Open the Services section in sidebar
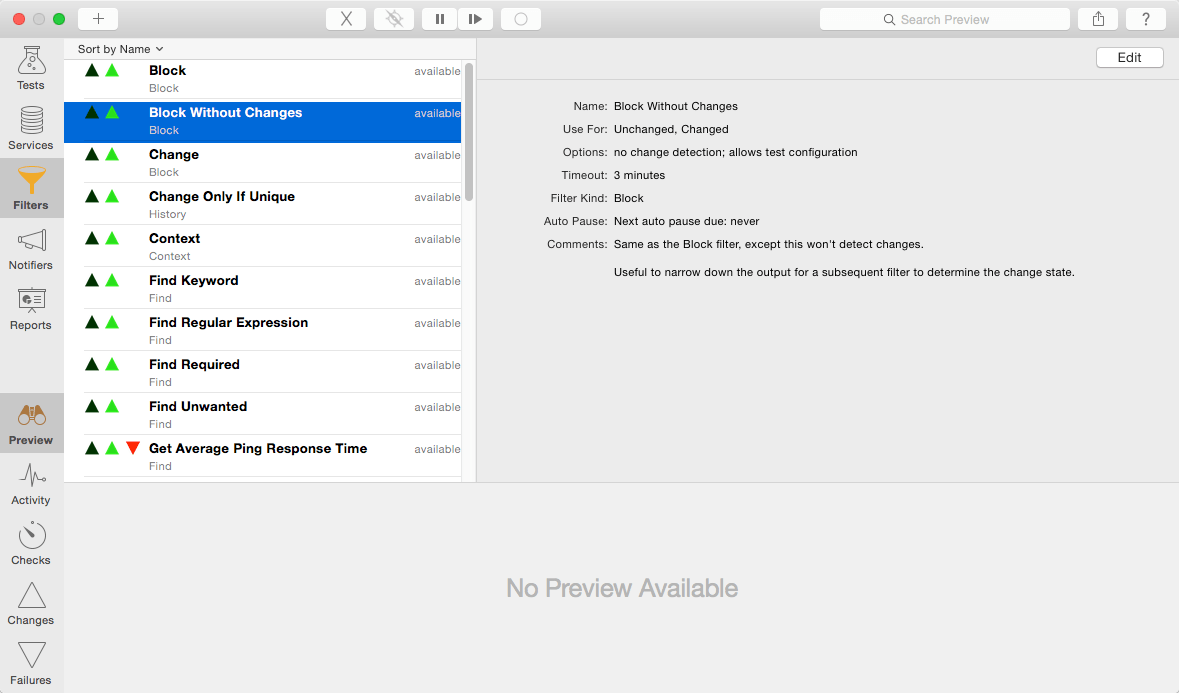Image resolution: width=1179 pixels, height=693 pixels. pos(31,128)
